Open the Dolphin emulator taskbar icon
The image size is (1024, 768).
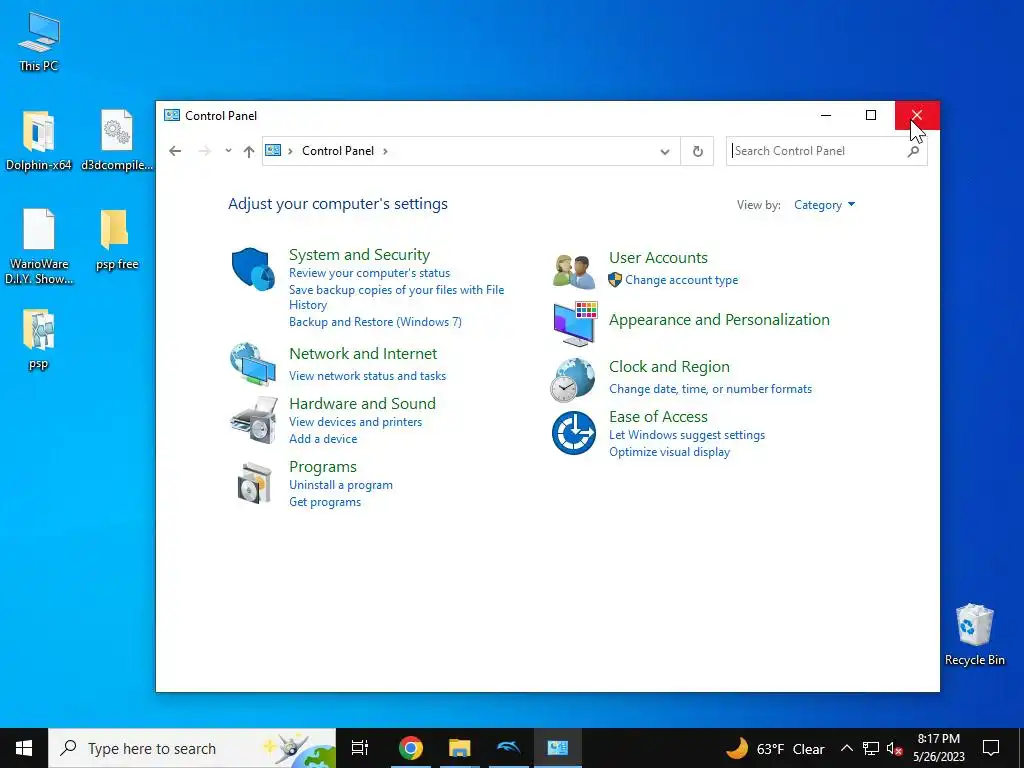click(x=509, y=748)
